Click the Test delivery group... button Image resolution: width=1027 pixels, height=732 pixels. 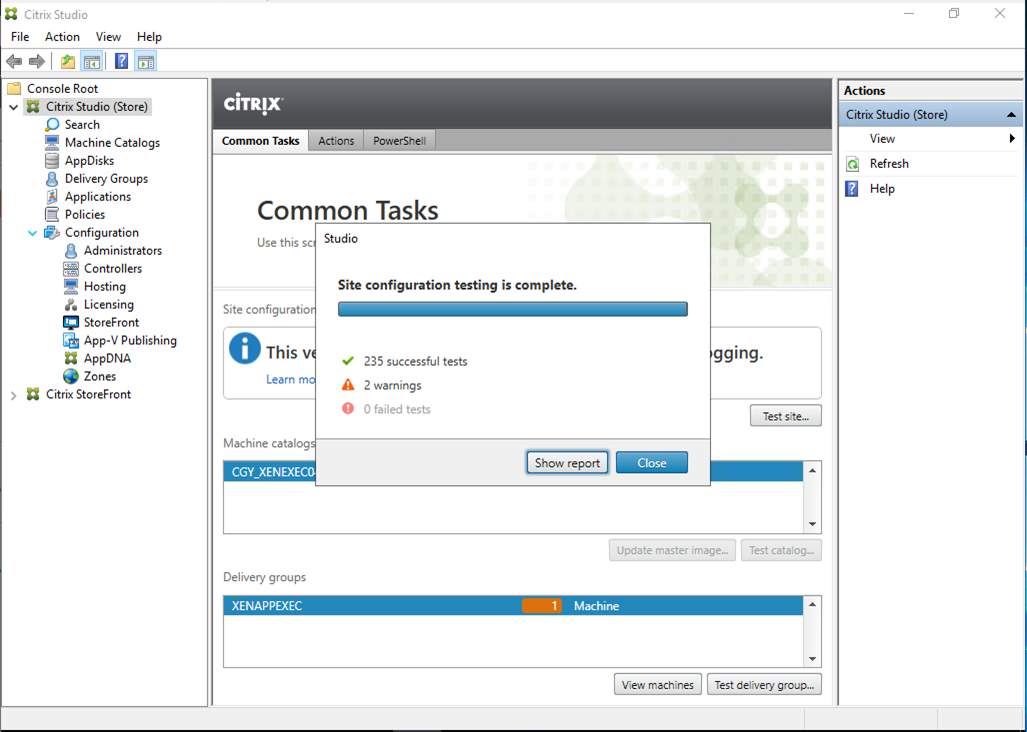click(764, 685)
